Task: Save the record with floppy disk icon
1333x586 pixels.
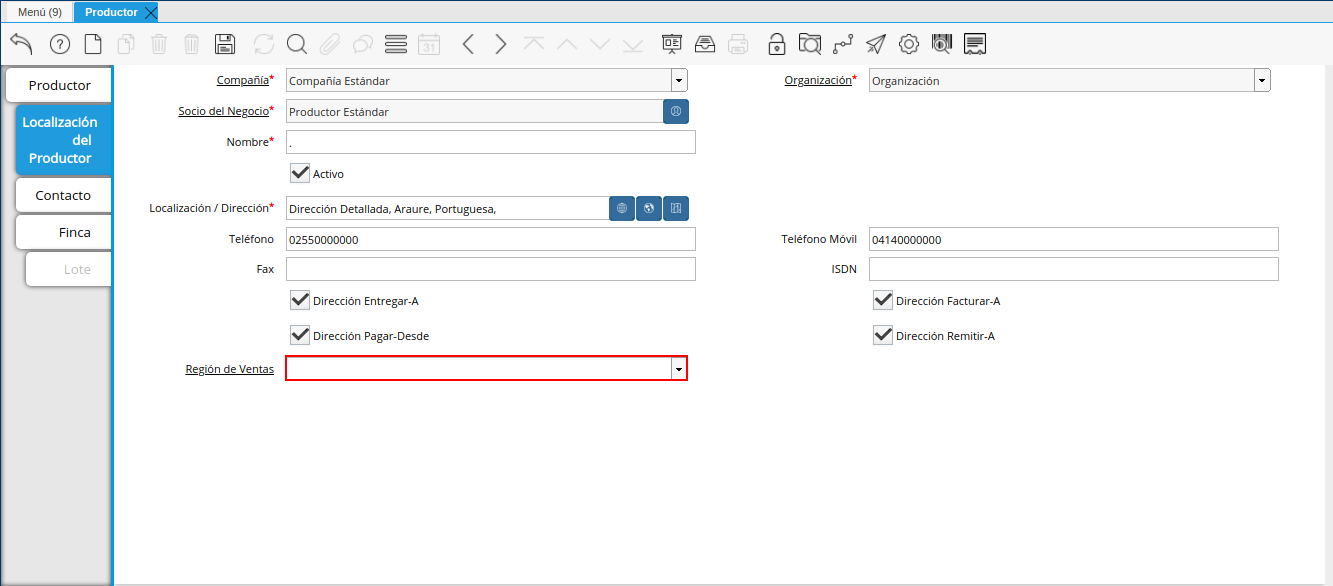Action: click(x=225, y=44)
